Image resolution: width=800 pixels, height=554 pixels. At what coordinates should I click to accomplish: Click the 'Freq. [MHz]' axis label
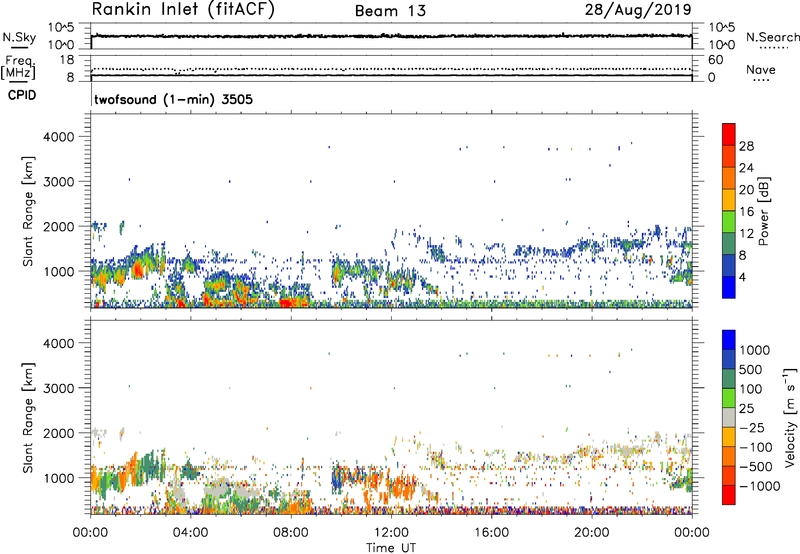coord(18,68)
